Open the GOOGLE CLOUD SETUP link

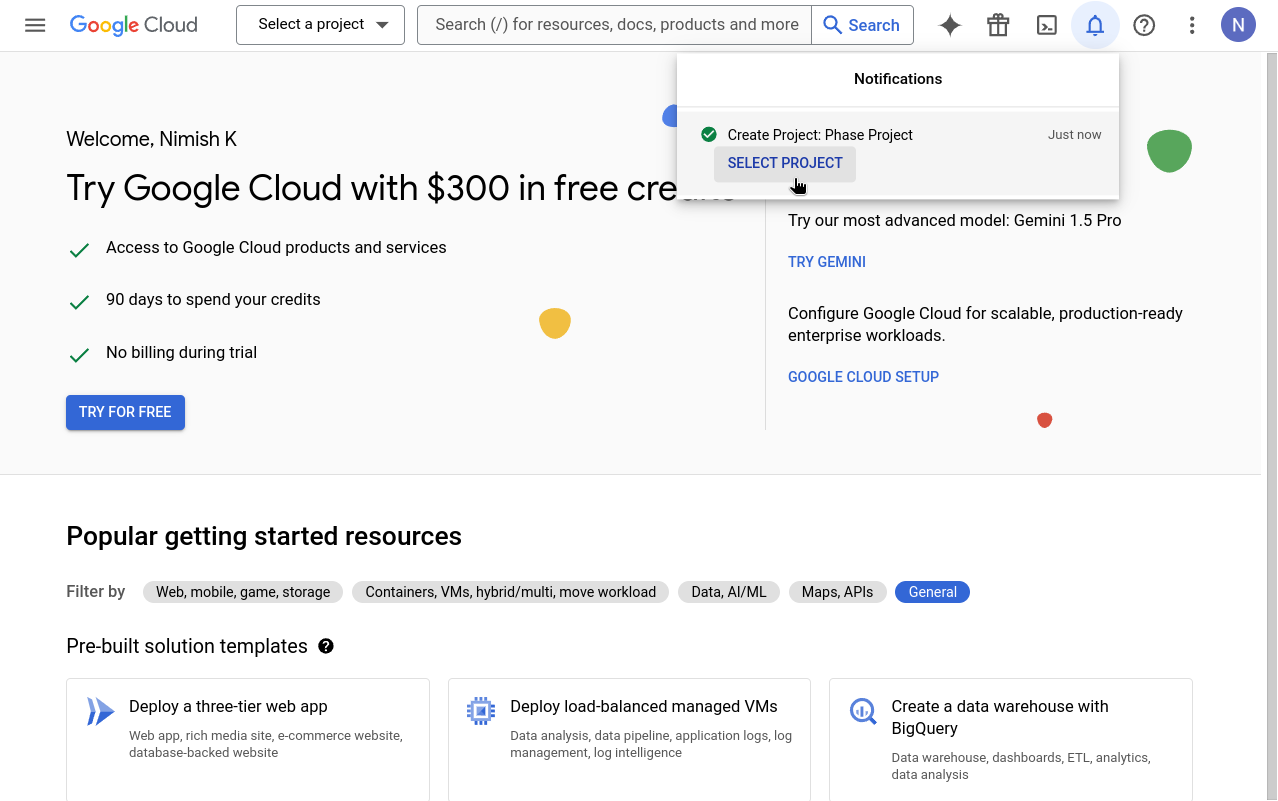pyautogui.click(x=863, y=377)
